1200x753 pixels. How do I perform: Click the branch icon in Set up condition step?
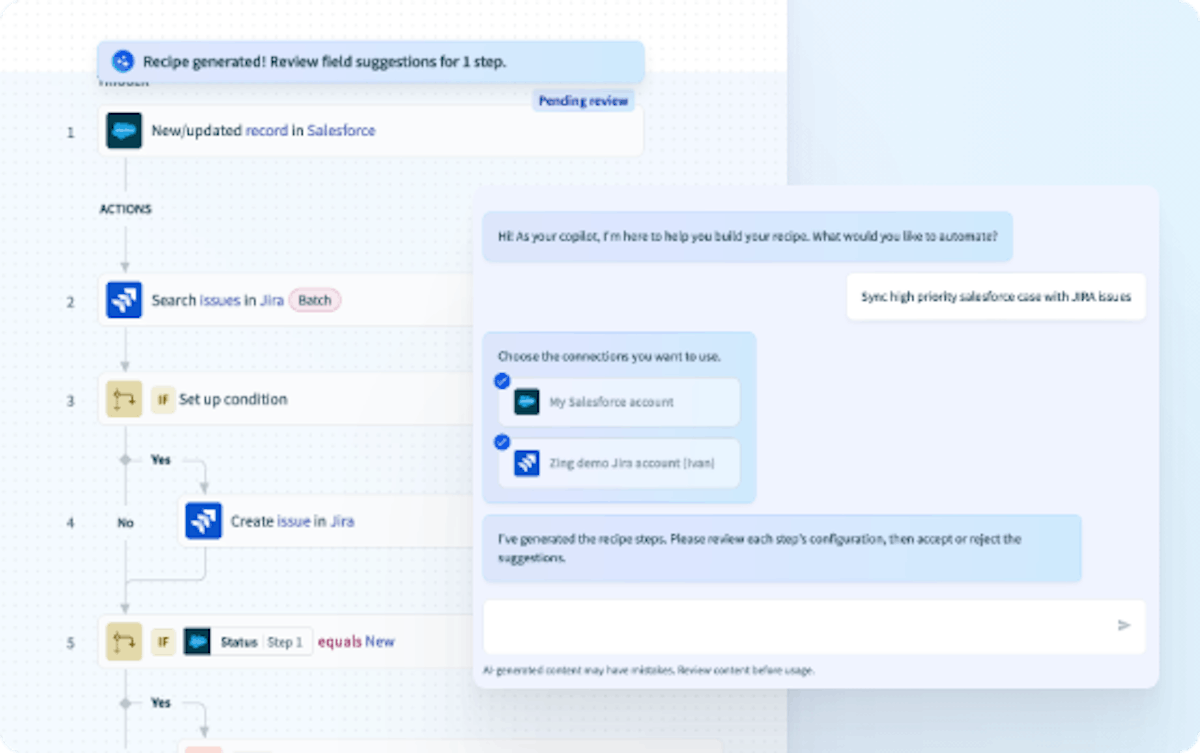tap(125, 400)
